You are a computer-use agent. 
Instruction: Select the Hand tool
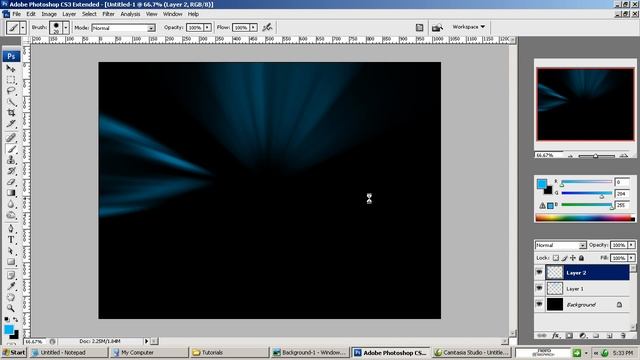point(11,298)
